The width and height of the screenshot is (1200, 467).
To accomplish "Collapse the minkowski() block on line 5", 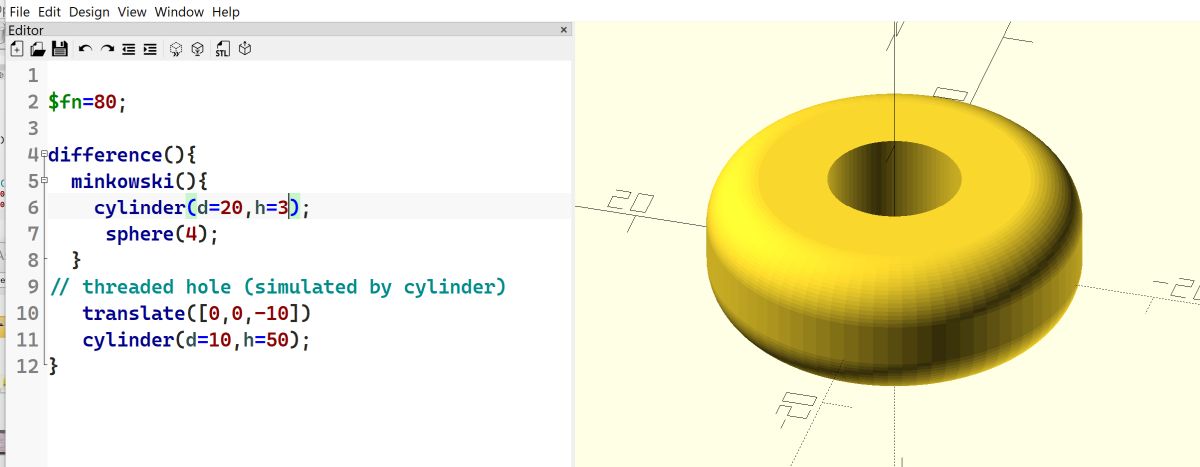I will point(44,180).
